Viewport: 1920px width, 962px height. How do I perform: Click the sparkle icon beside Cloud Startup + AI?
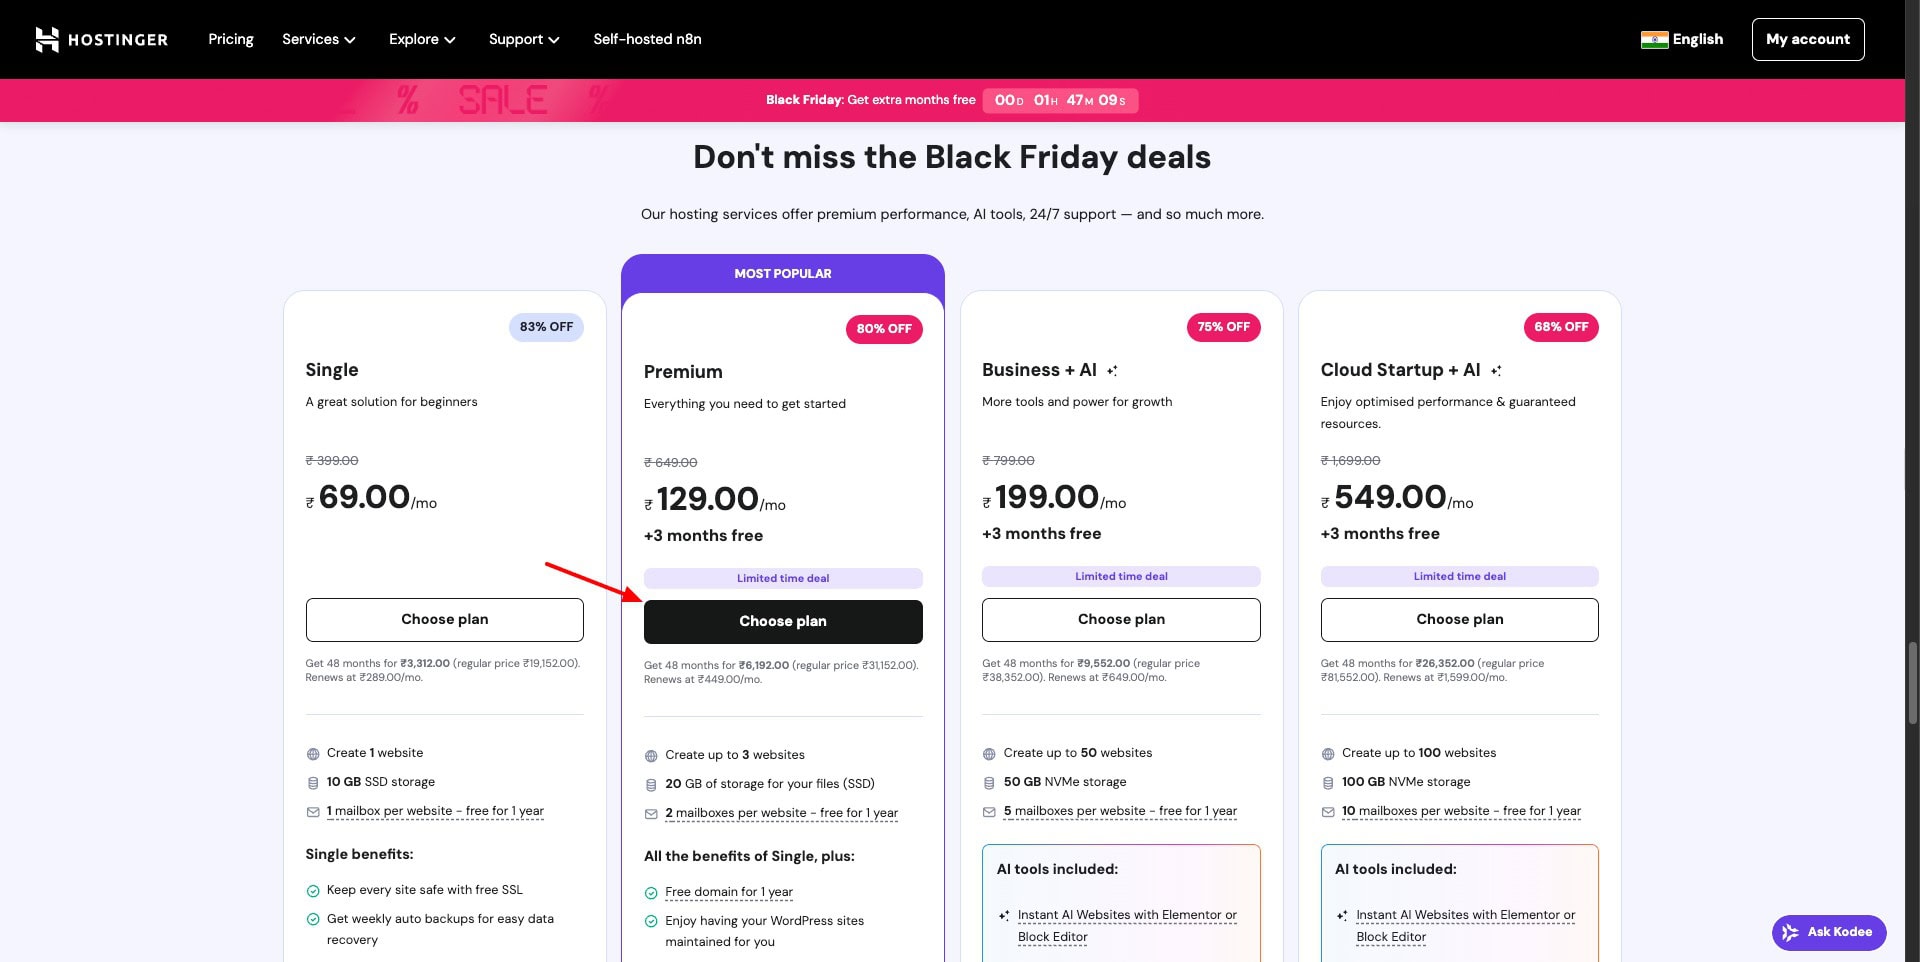coord(1496,371)
